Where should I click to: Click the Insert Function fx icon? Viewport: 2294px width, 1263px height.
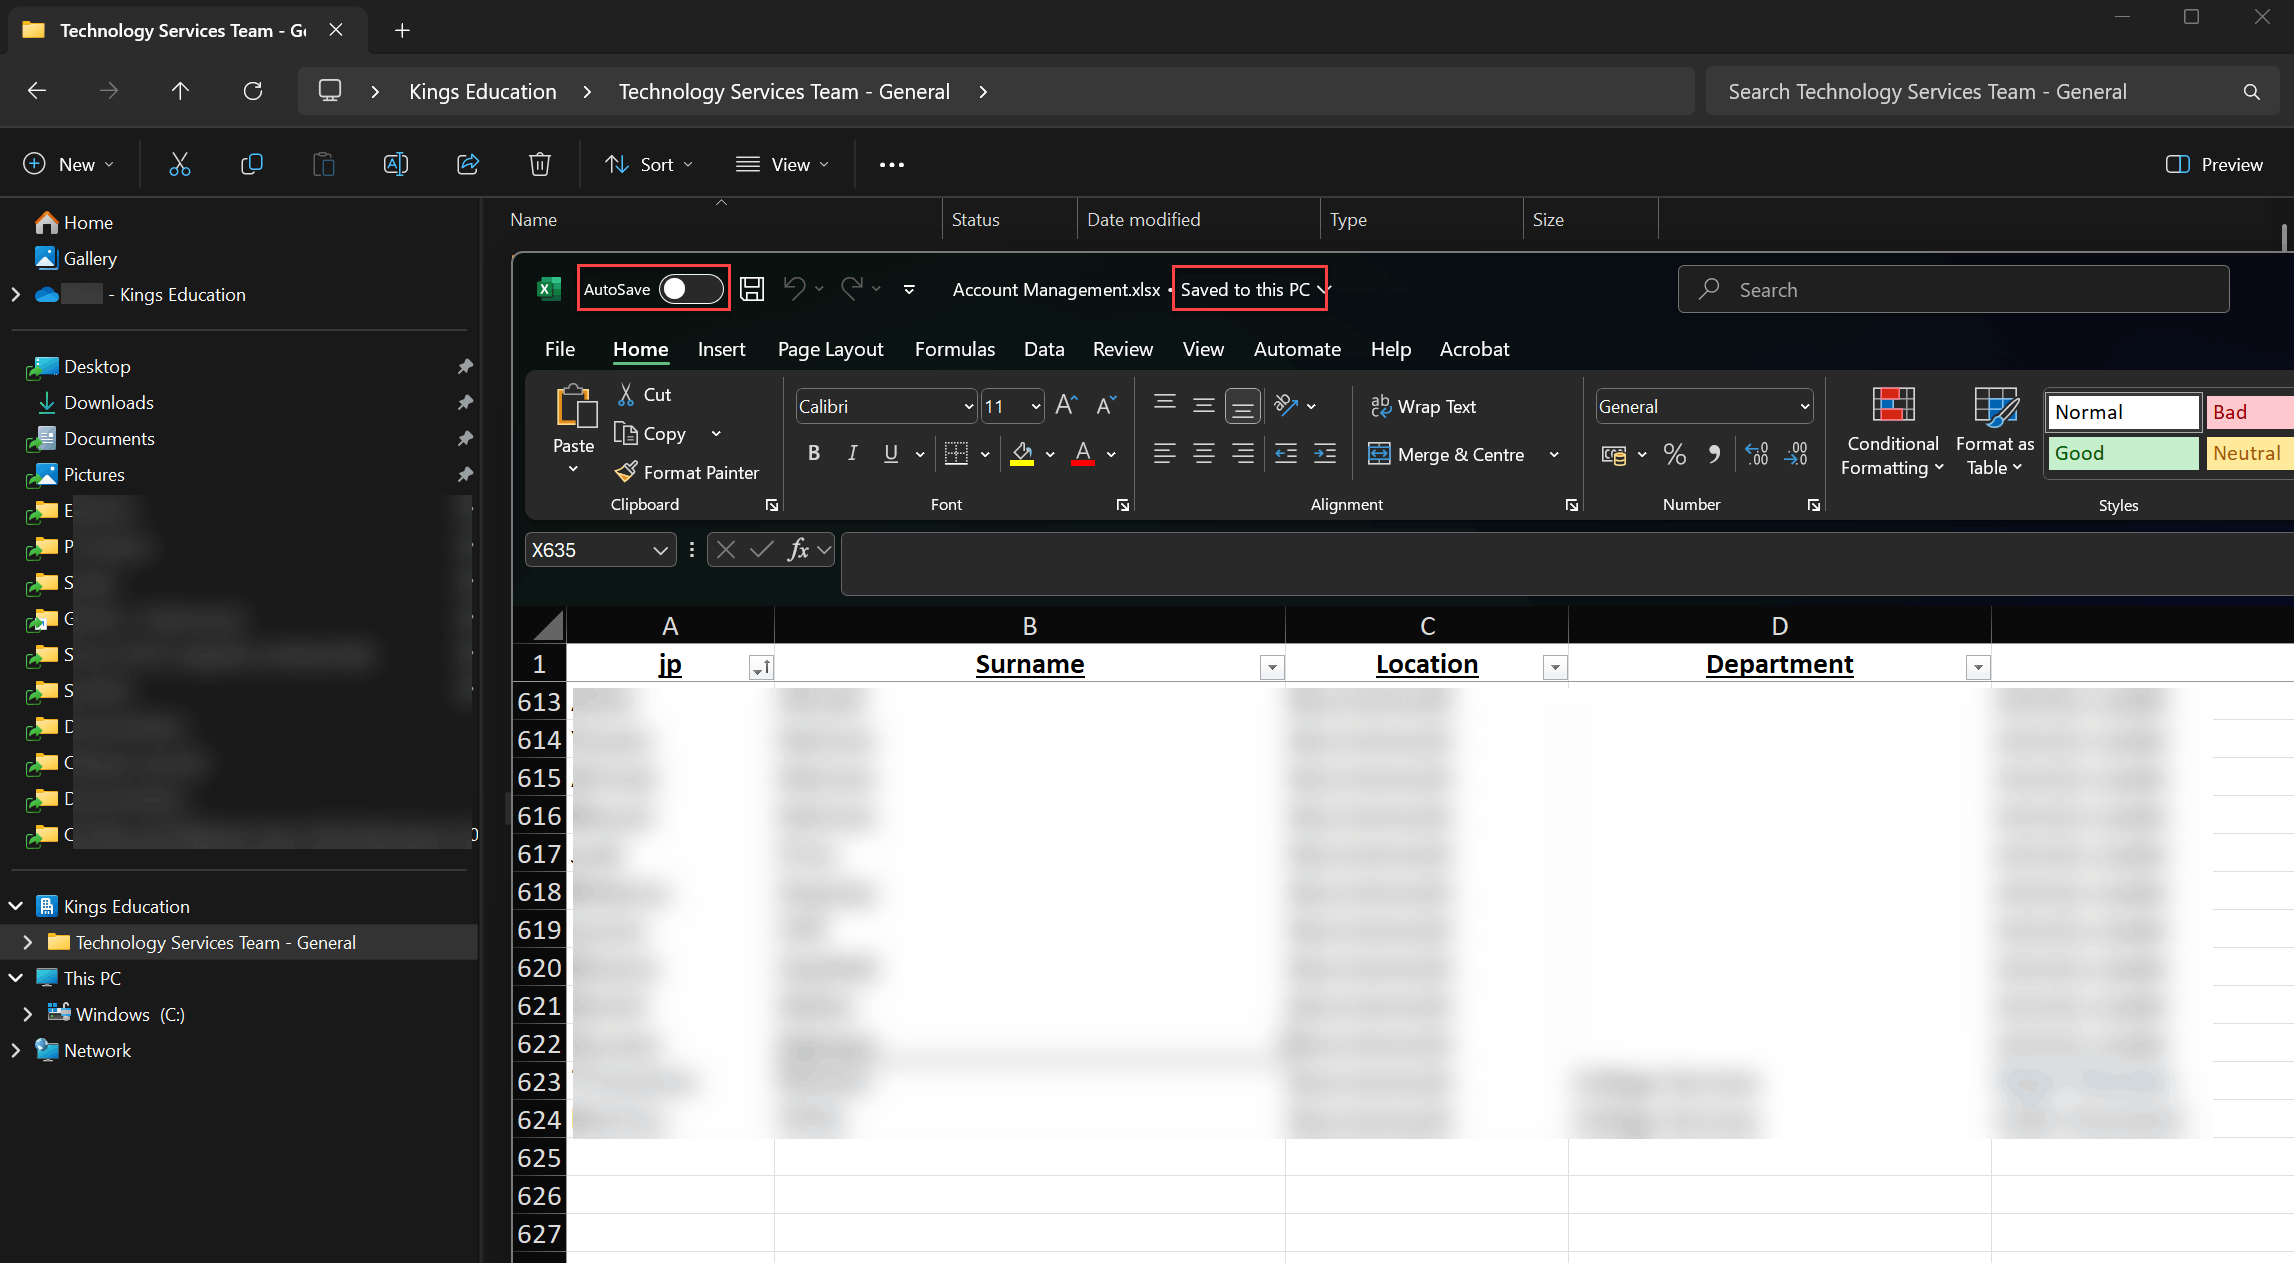[798, 550]
